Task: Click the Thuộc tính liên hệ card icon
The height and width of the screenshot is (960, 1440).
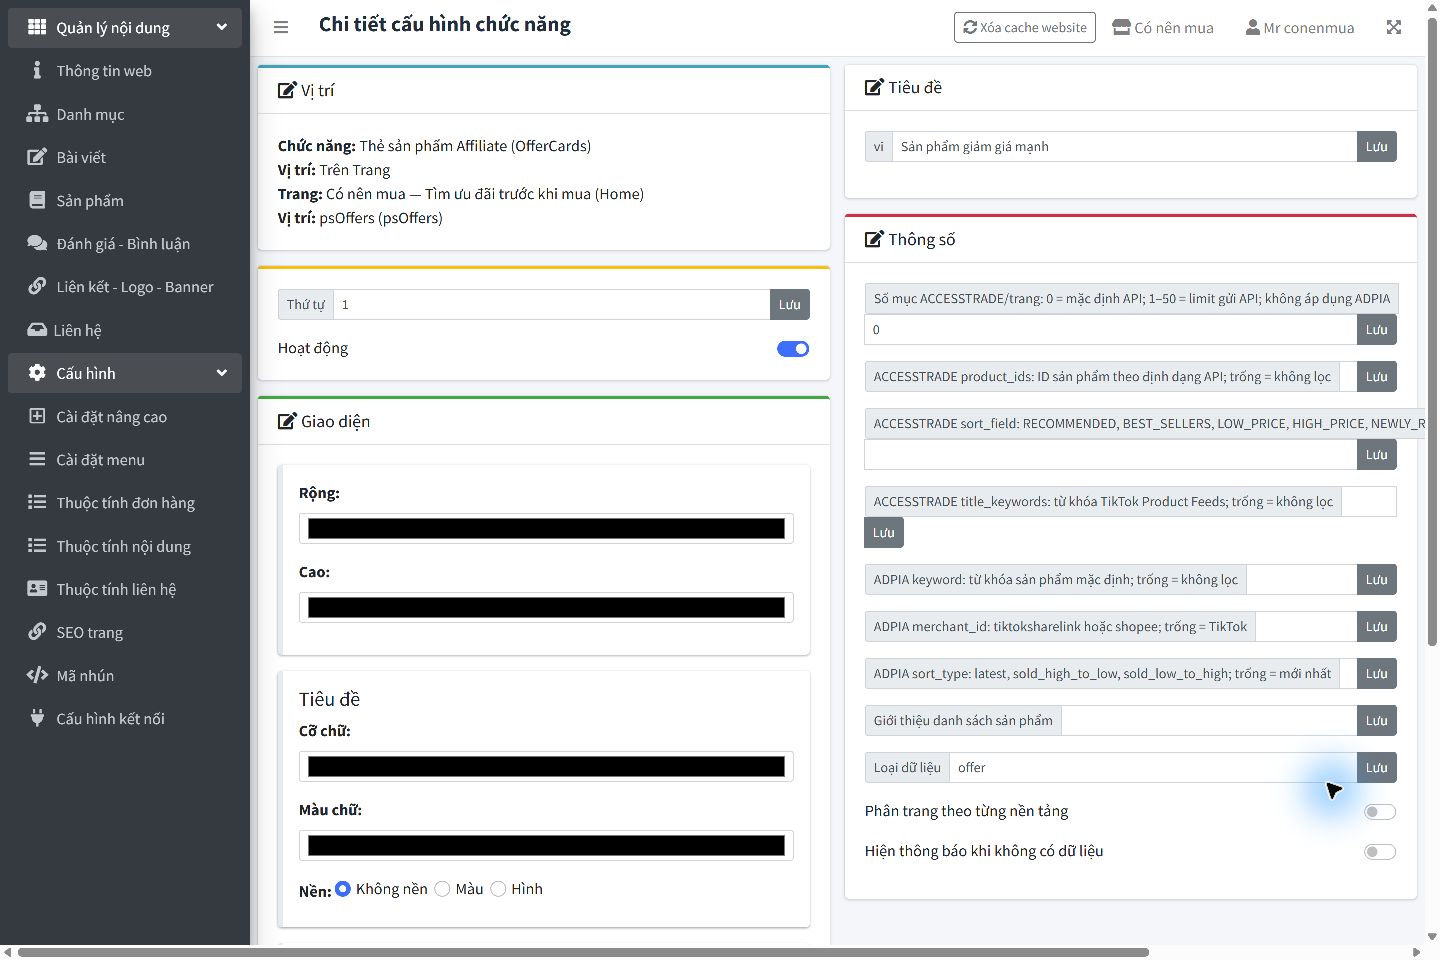Action: (x=37, y=588)
